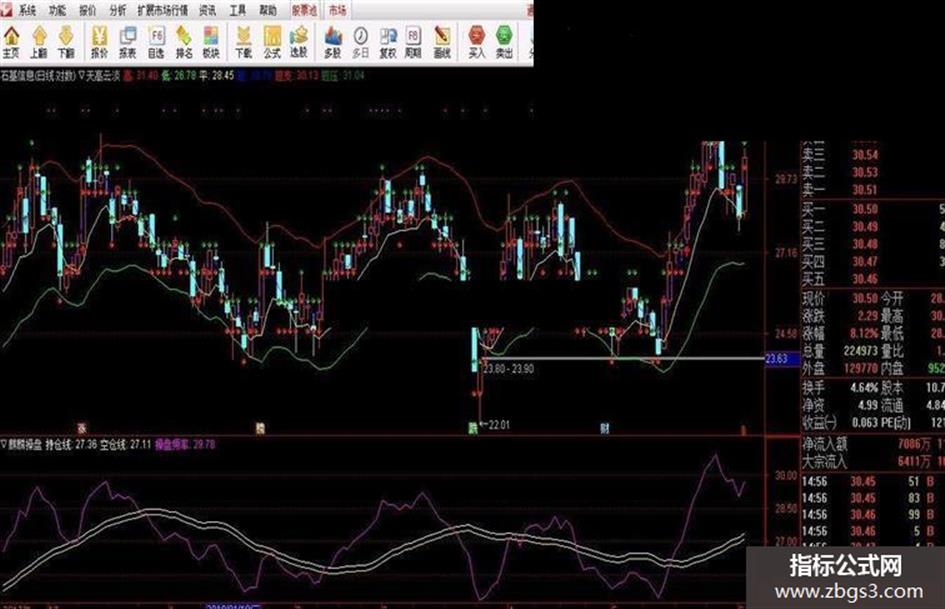Switch to the 股票池 tab
Image resolution: width=945 pixels, height=609 pixels.
click(x=304, y=10)
